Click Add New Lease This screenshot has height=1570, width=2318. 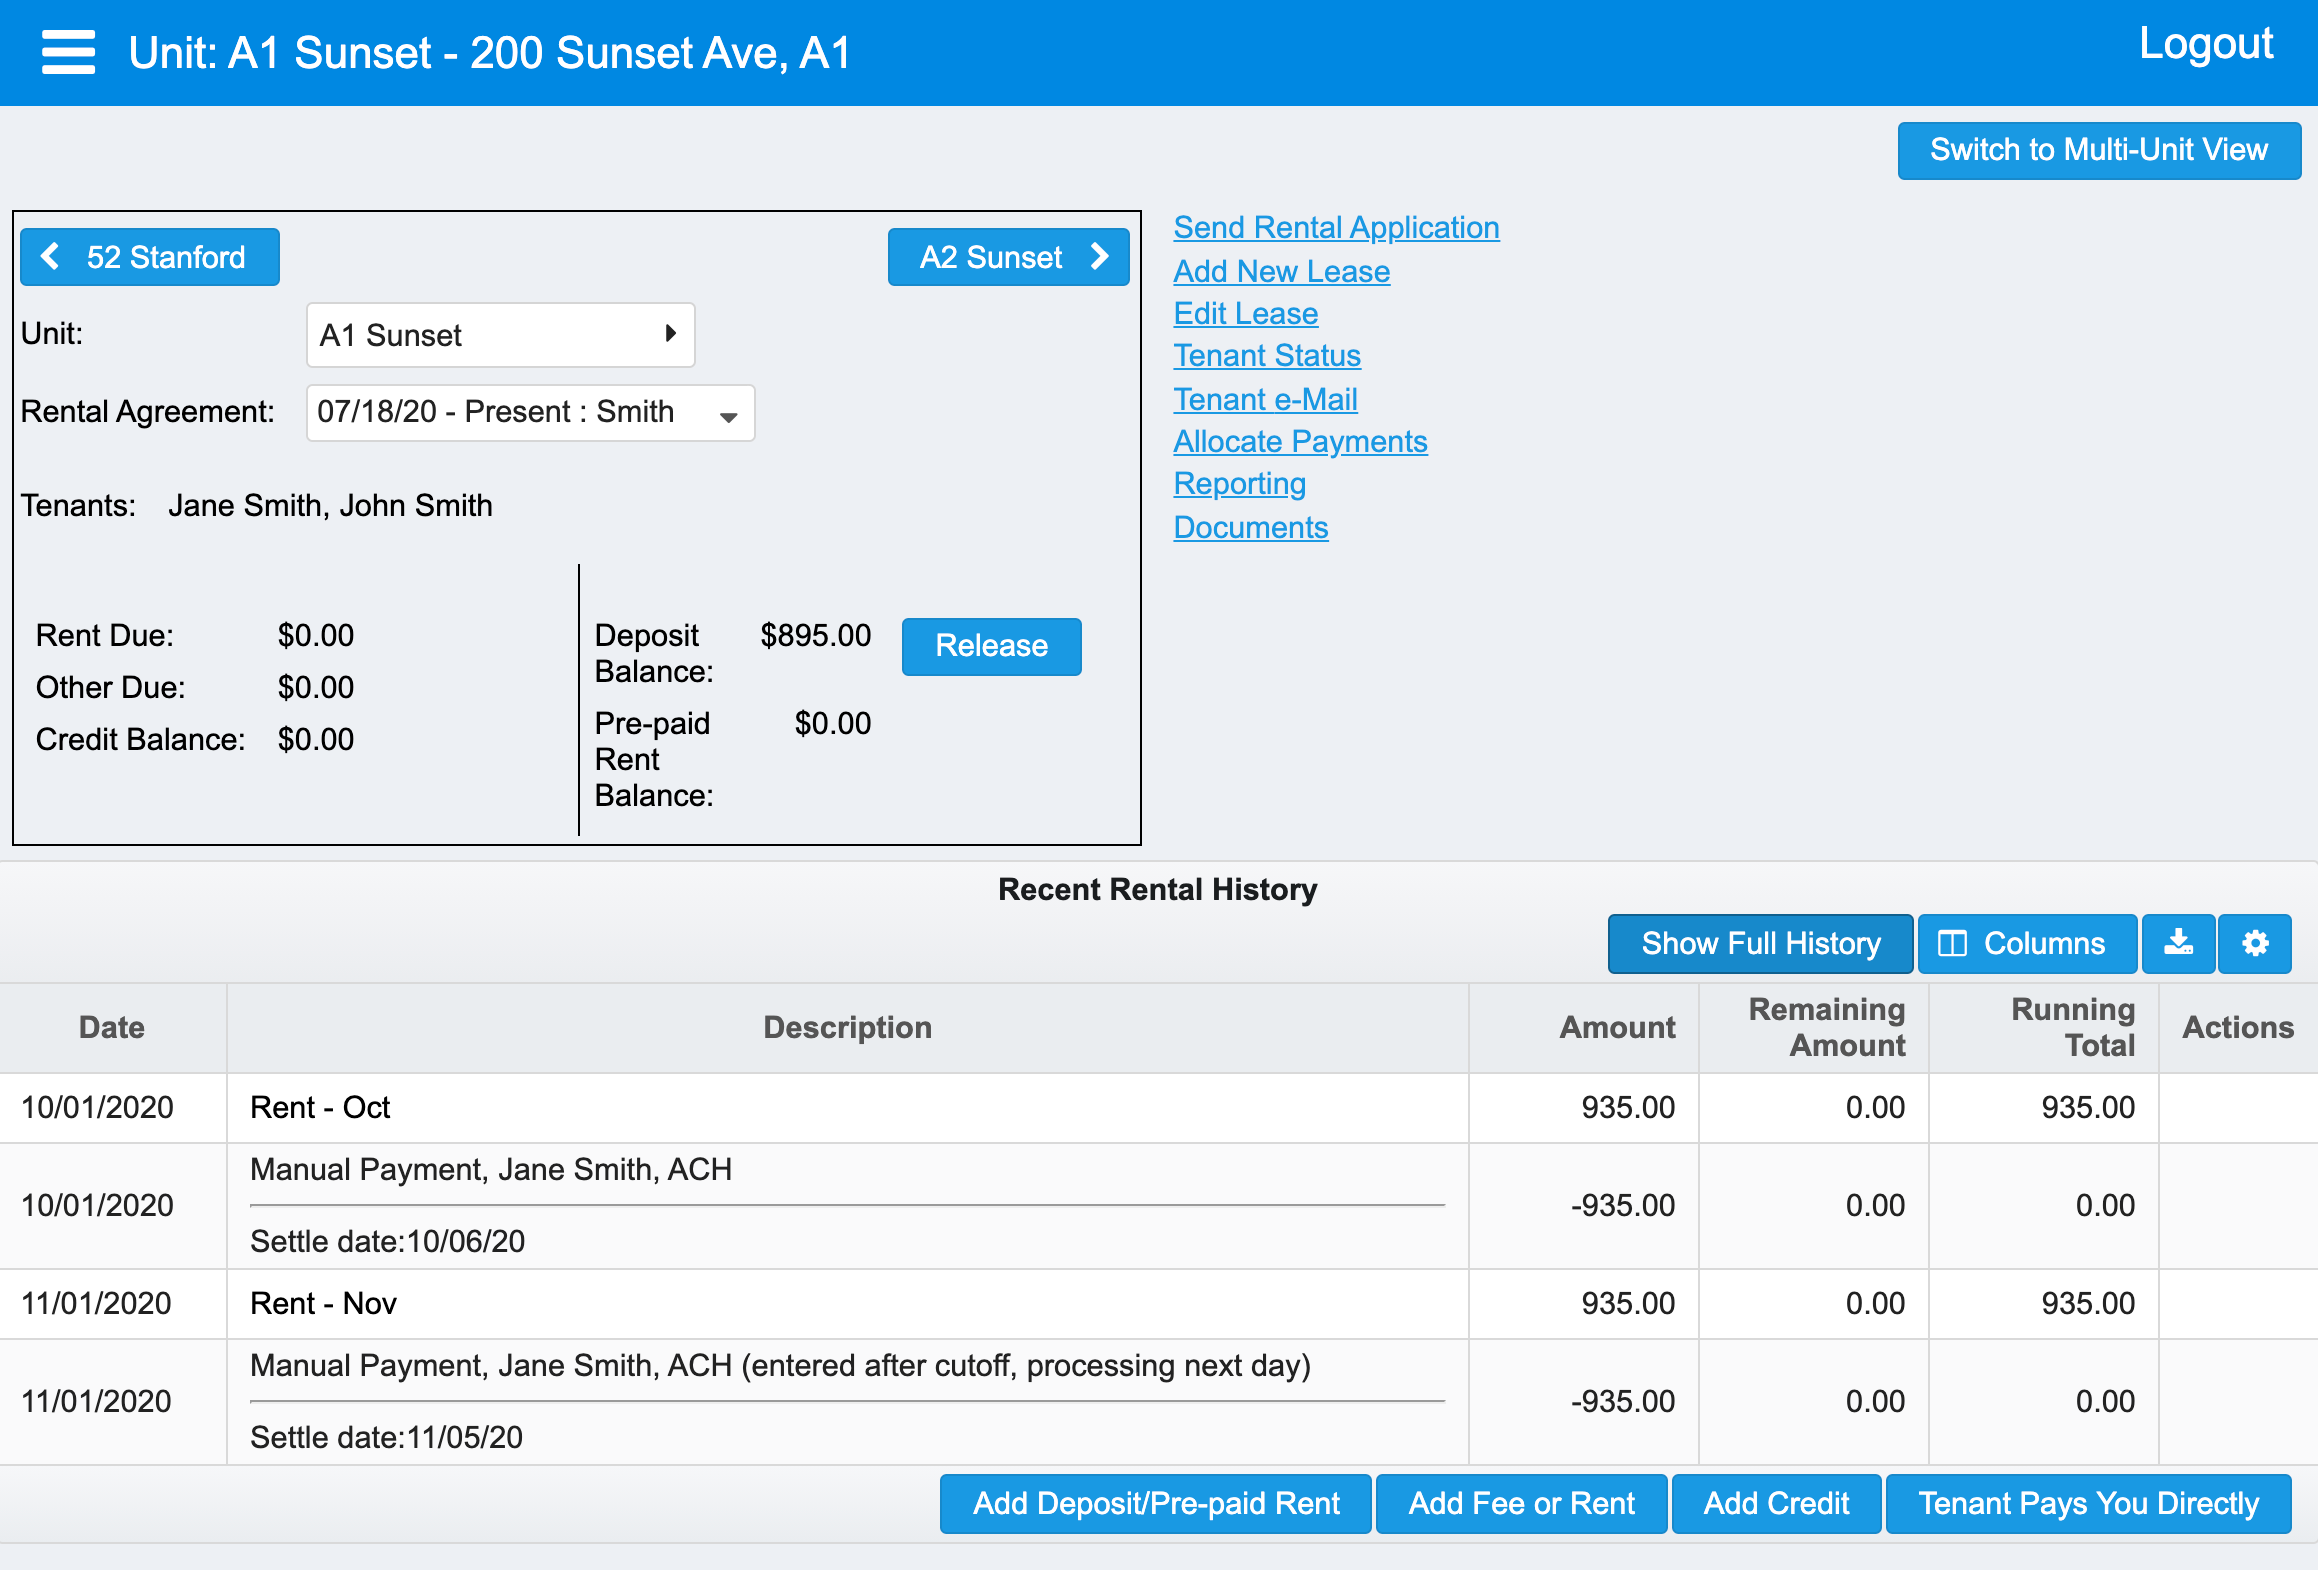pyautogui.click(x=1281, y=271)
